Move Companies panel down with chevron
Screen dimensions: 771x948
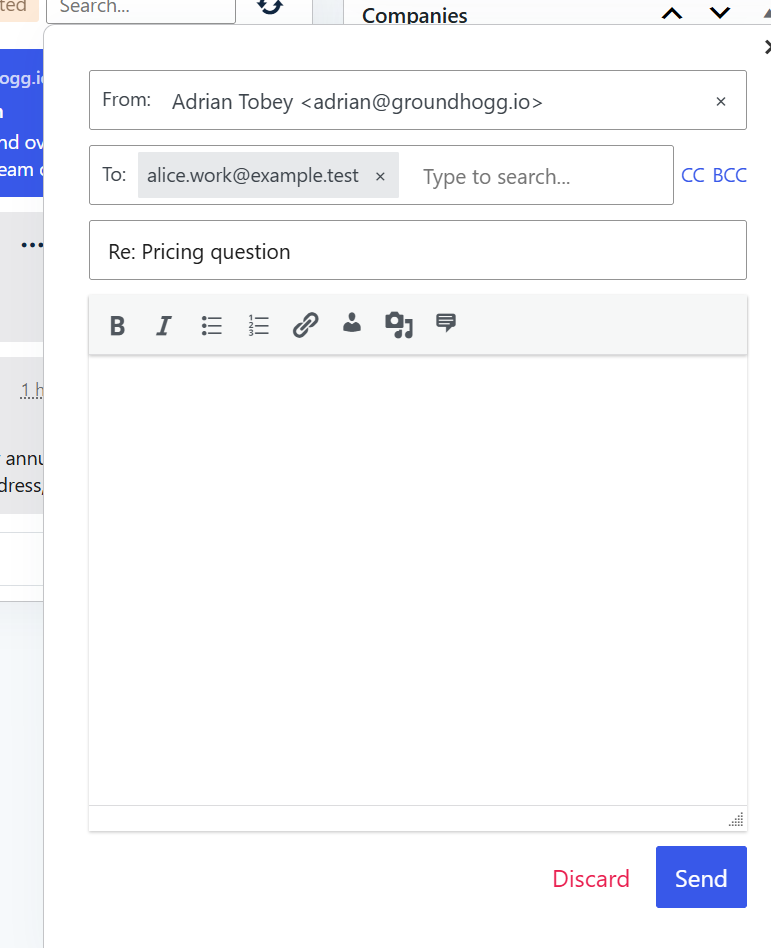(720, 13)
